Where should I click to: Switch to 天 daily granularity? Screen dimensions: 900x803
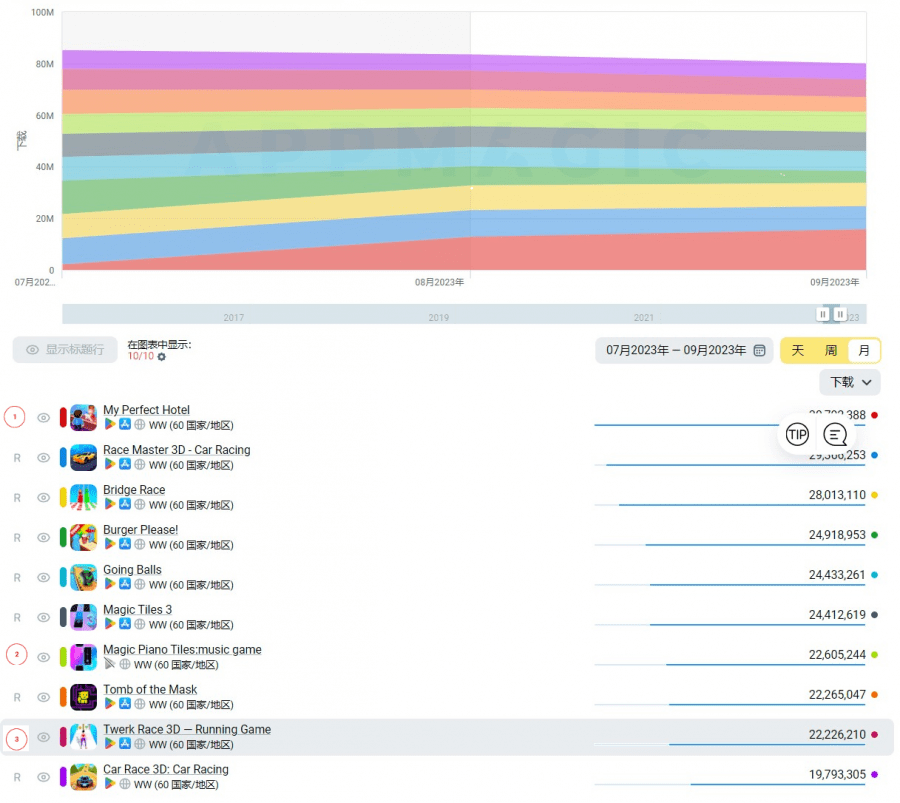(798, 350)
